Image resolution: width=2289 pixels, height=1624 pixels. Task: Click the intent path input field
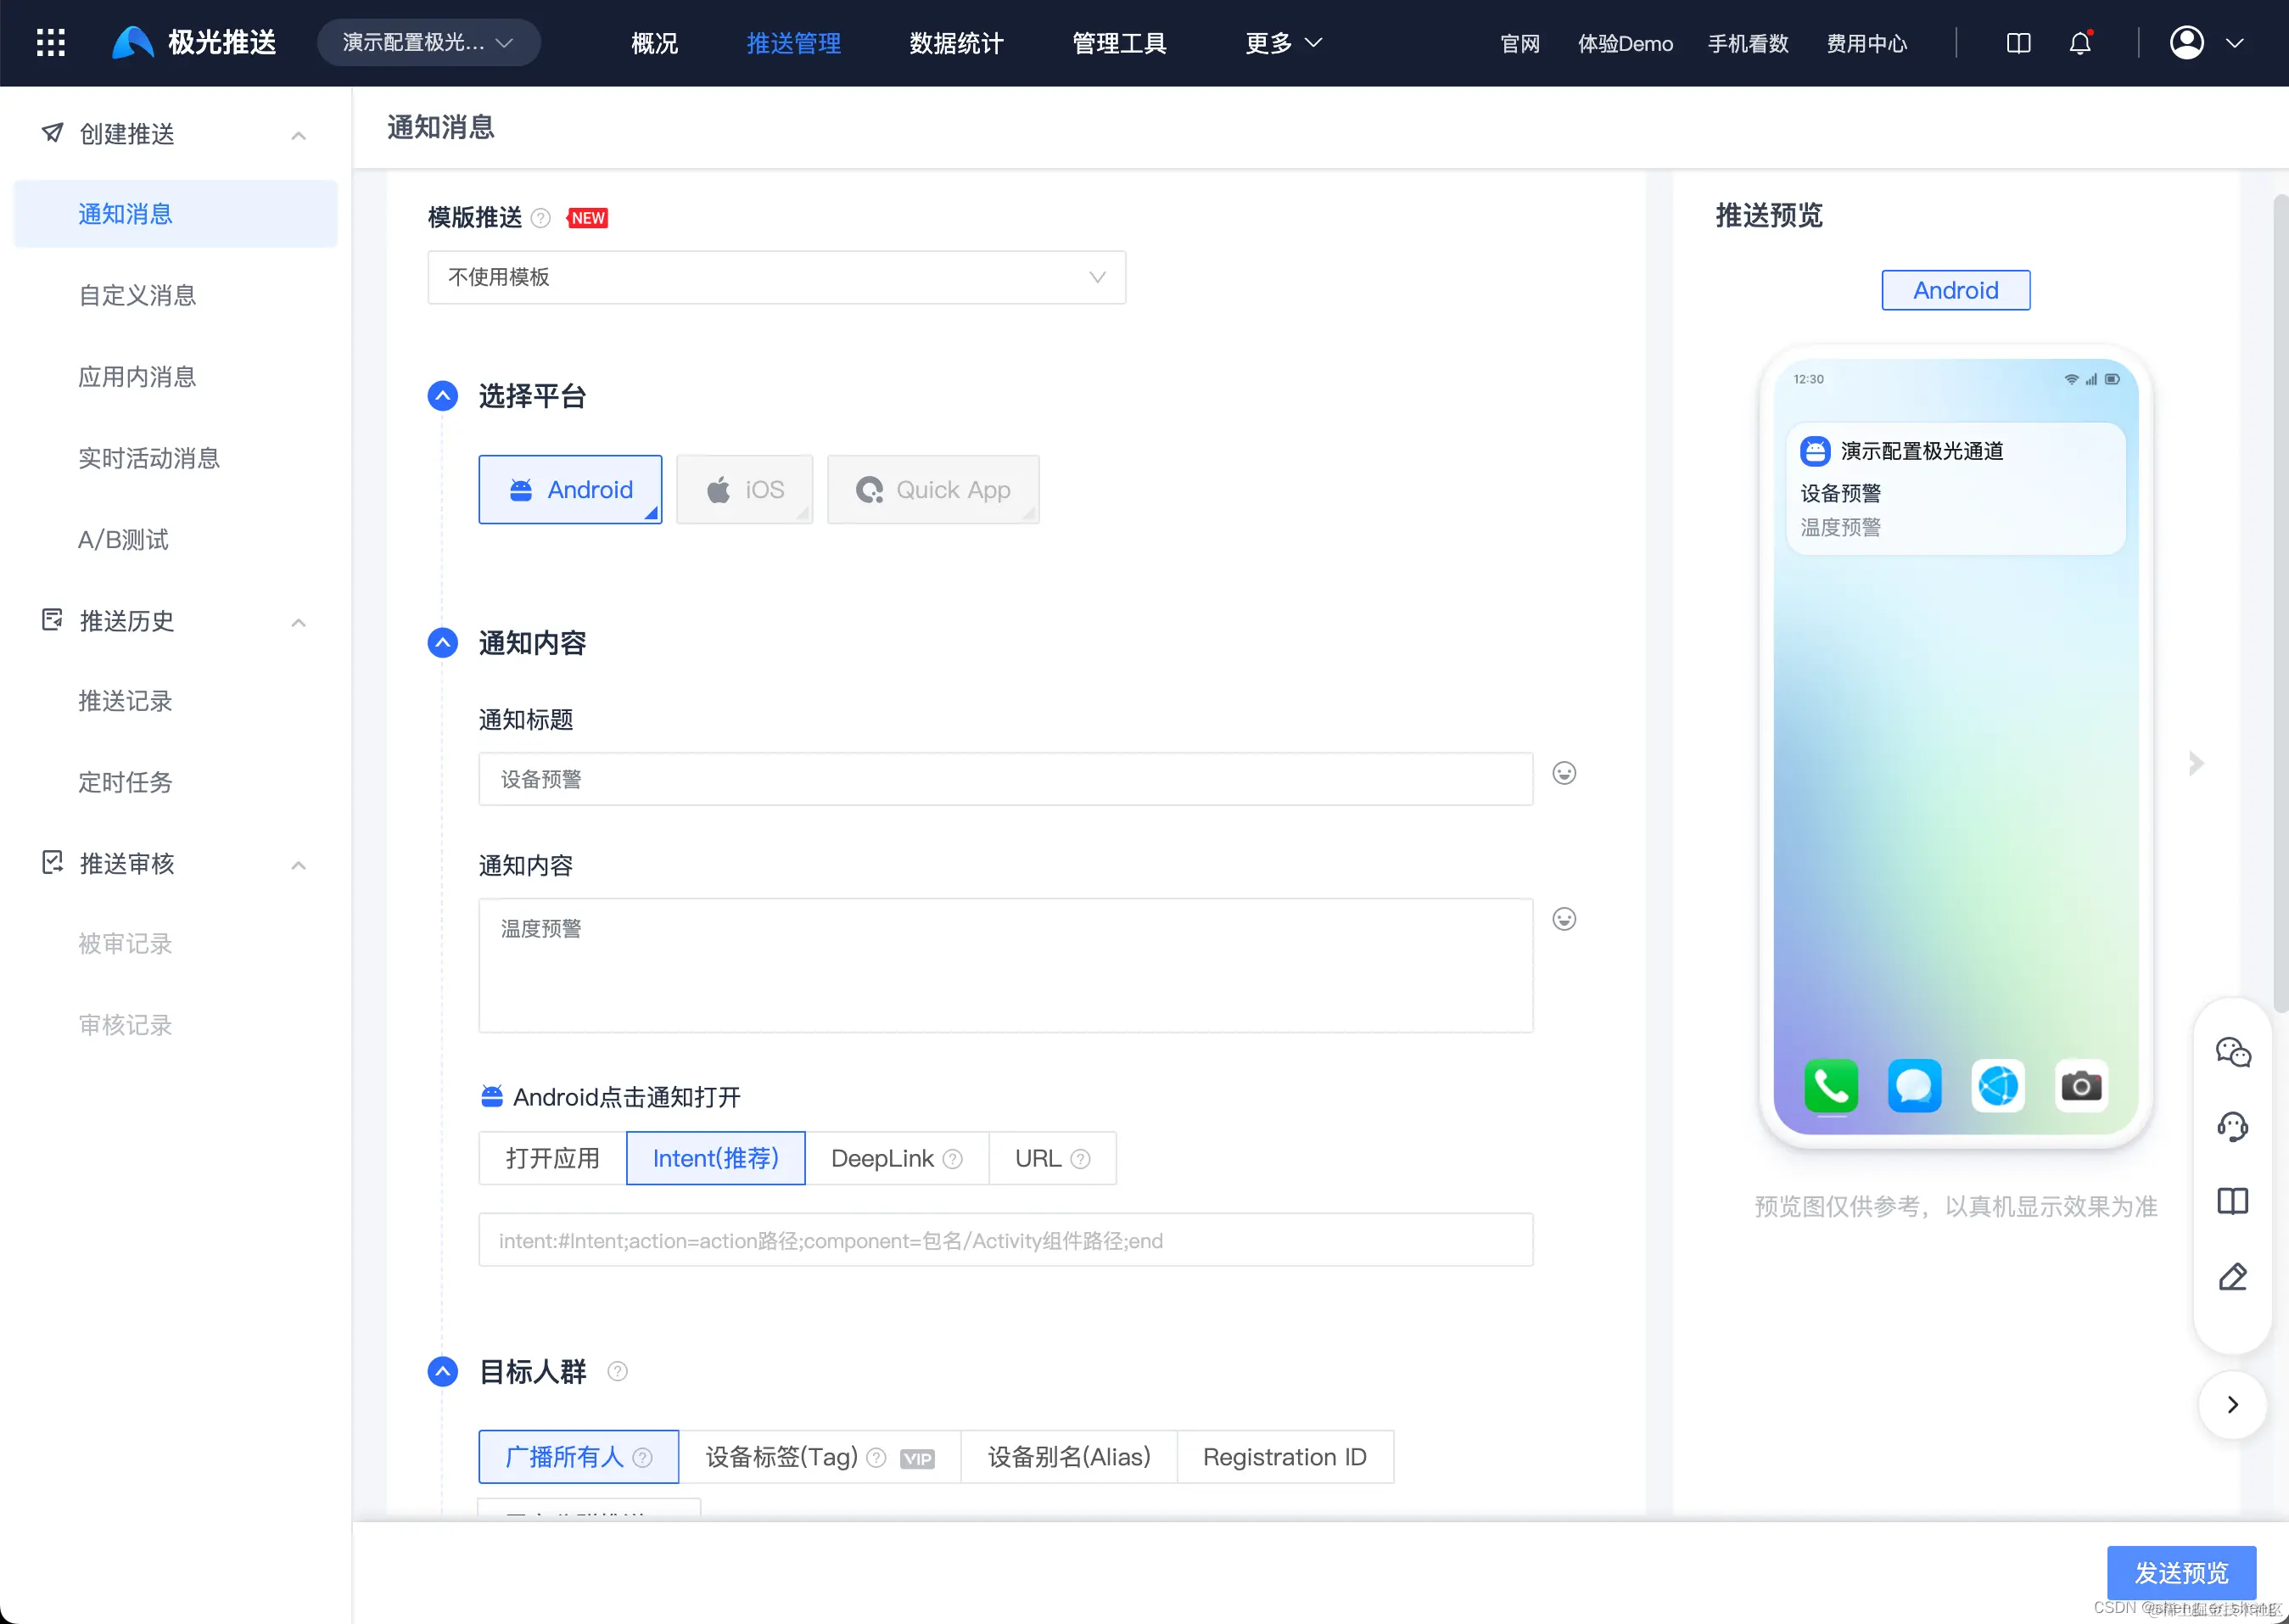point(1005,1240)
